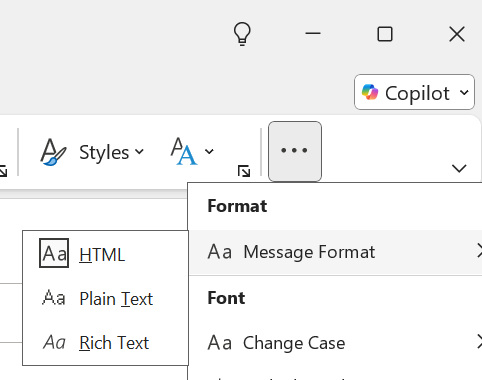Open the Styles paintbrush icon
This screenshot has height=380, width=482.
tap(53, 152)
